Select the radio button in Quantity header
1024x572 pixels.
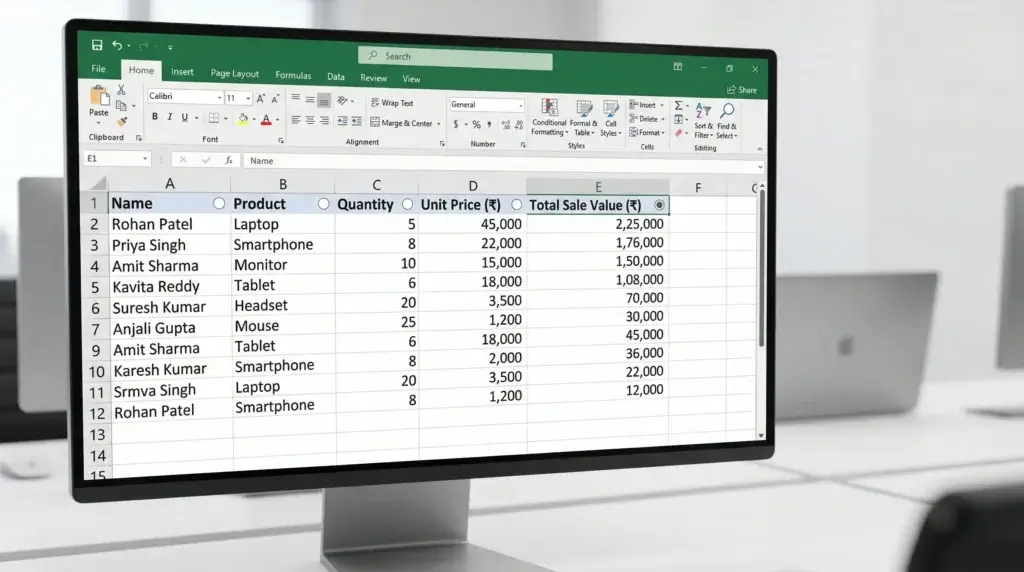pyautogui.click(x=408, y=204)
